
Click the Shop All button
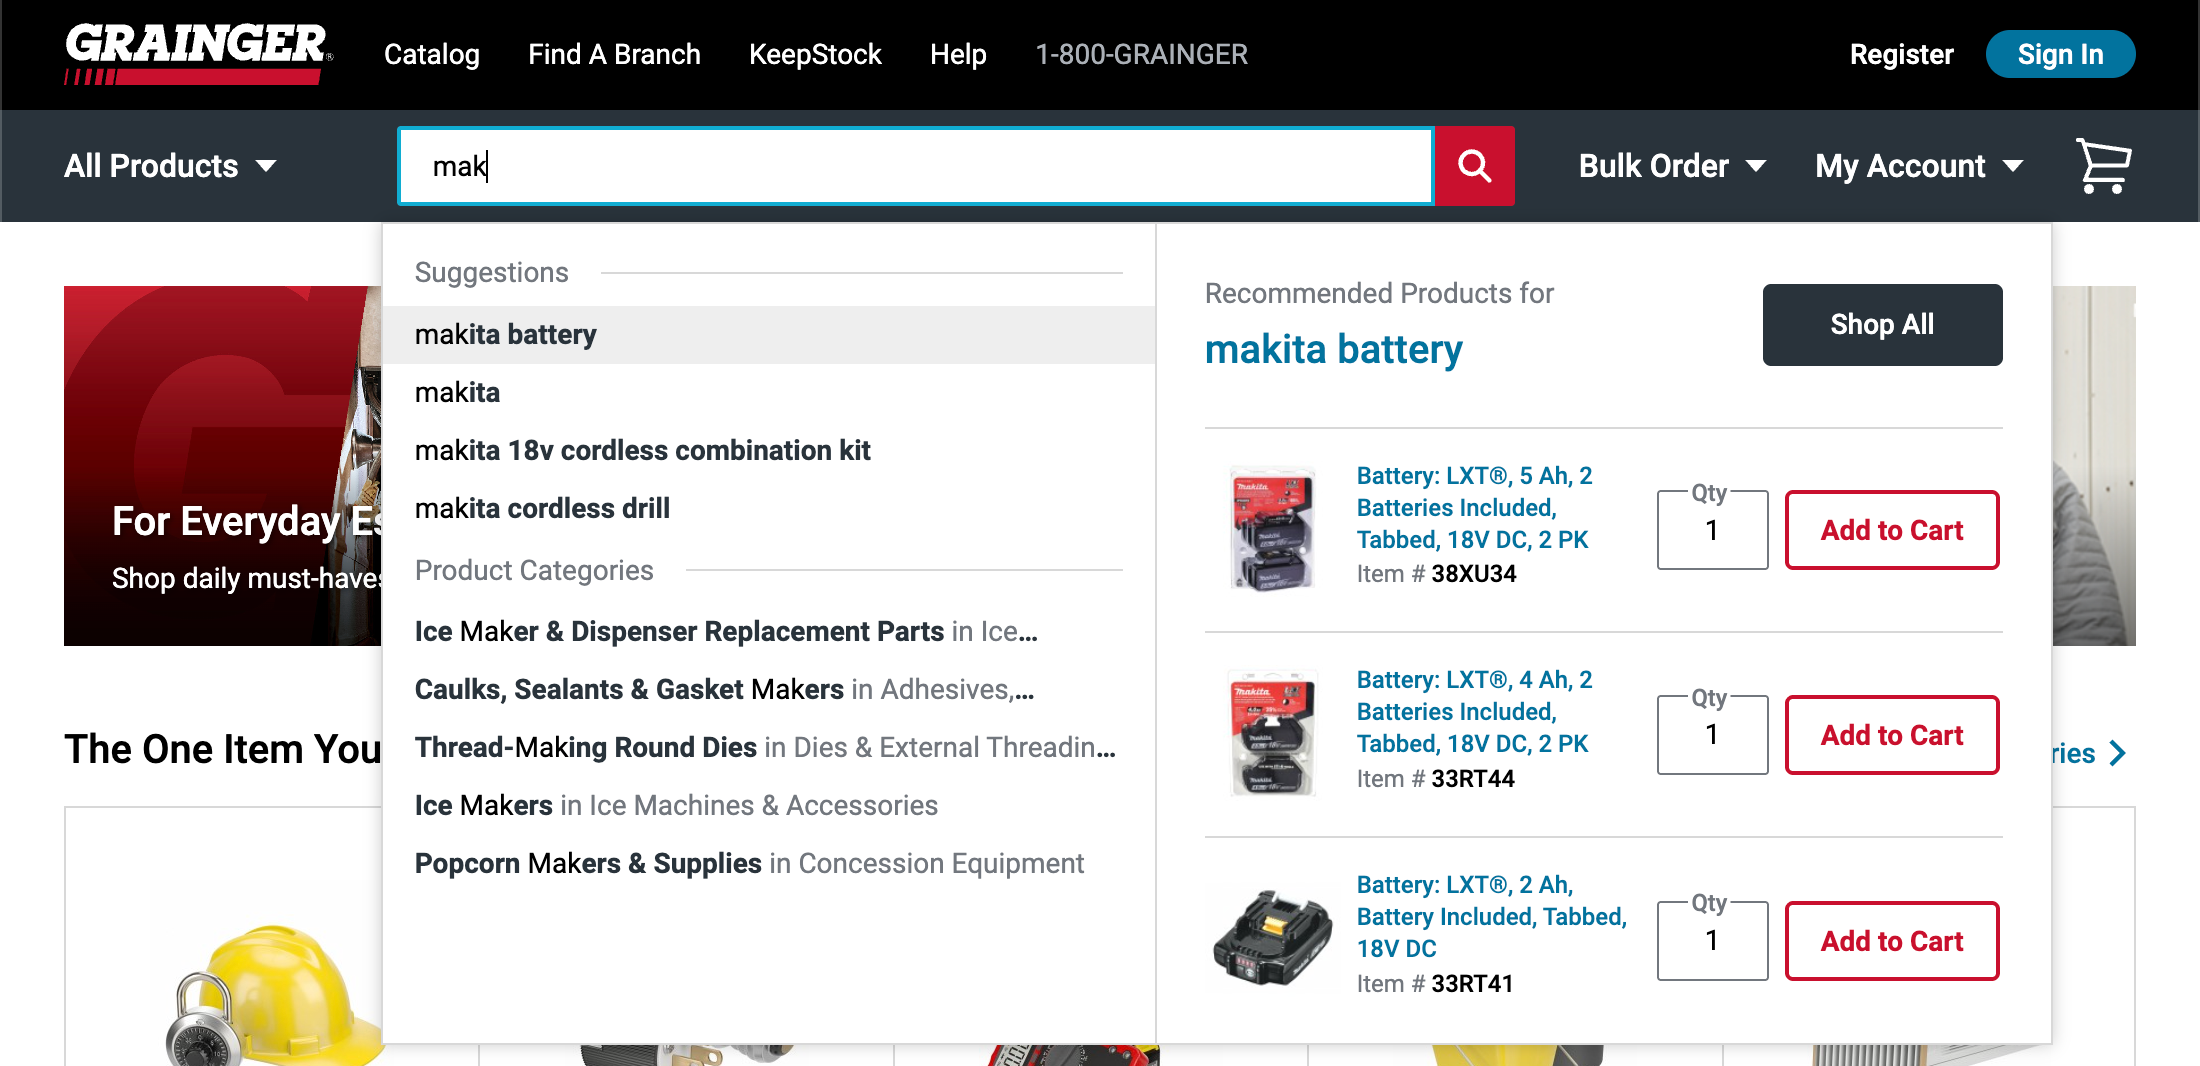[1882, 324]
